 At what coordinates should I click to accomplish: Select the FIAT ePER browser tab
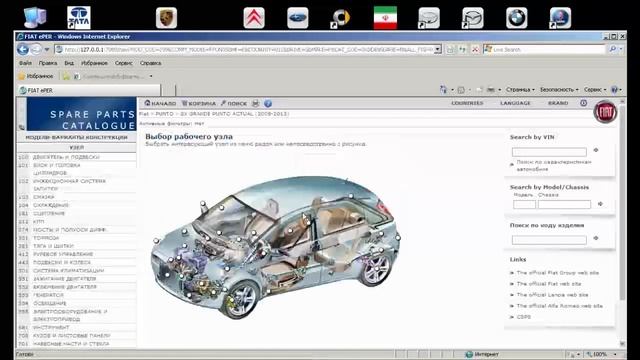point(89,90)
